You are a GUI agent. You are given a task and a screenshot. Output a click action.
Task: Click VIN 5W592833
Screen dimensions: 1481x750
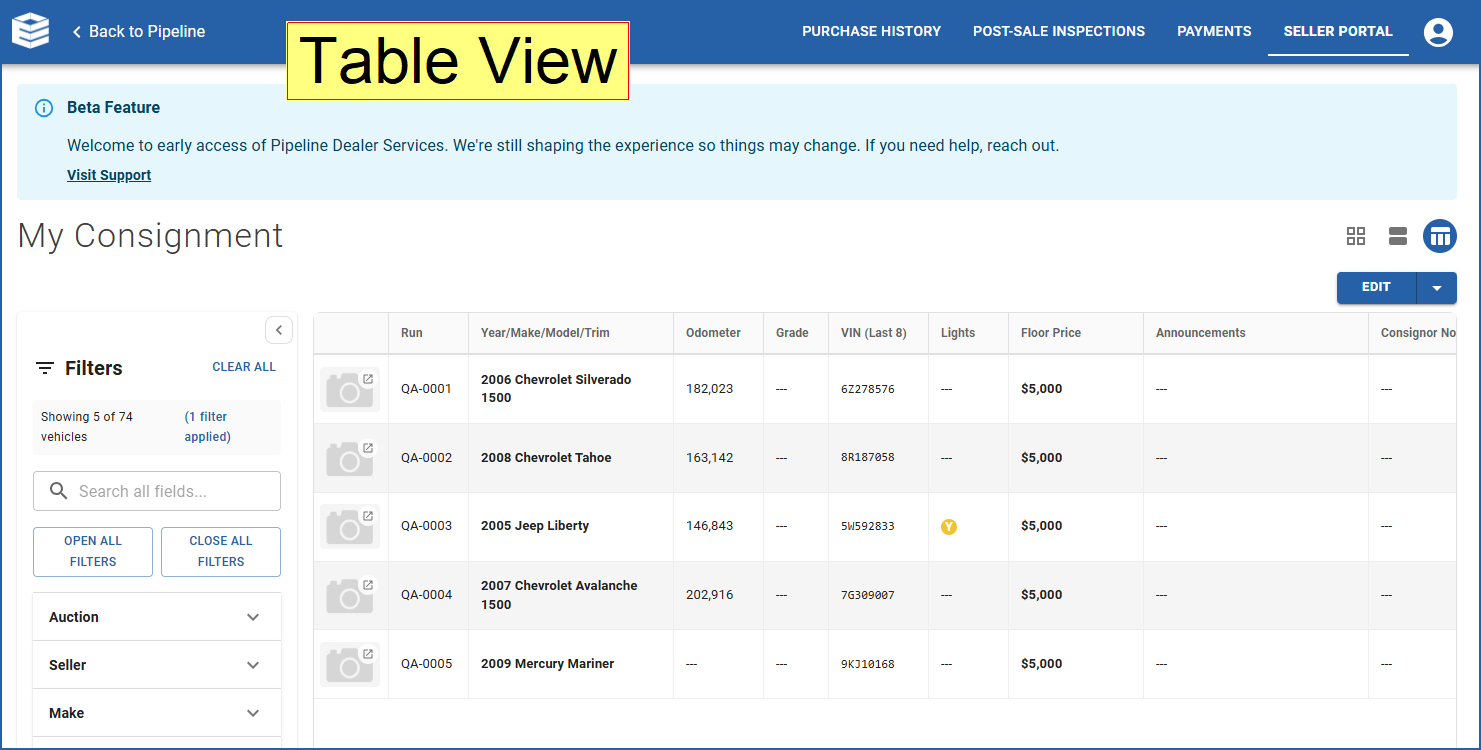868,526
